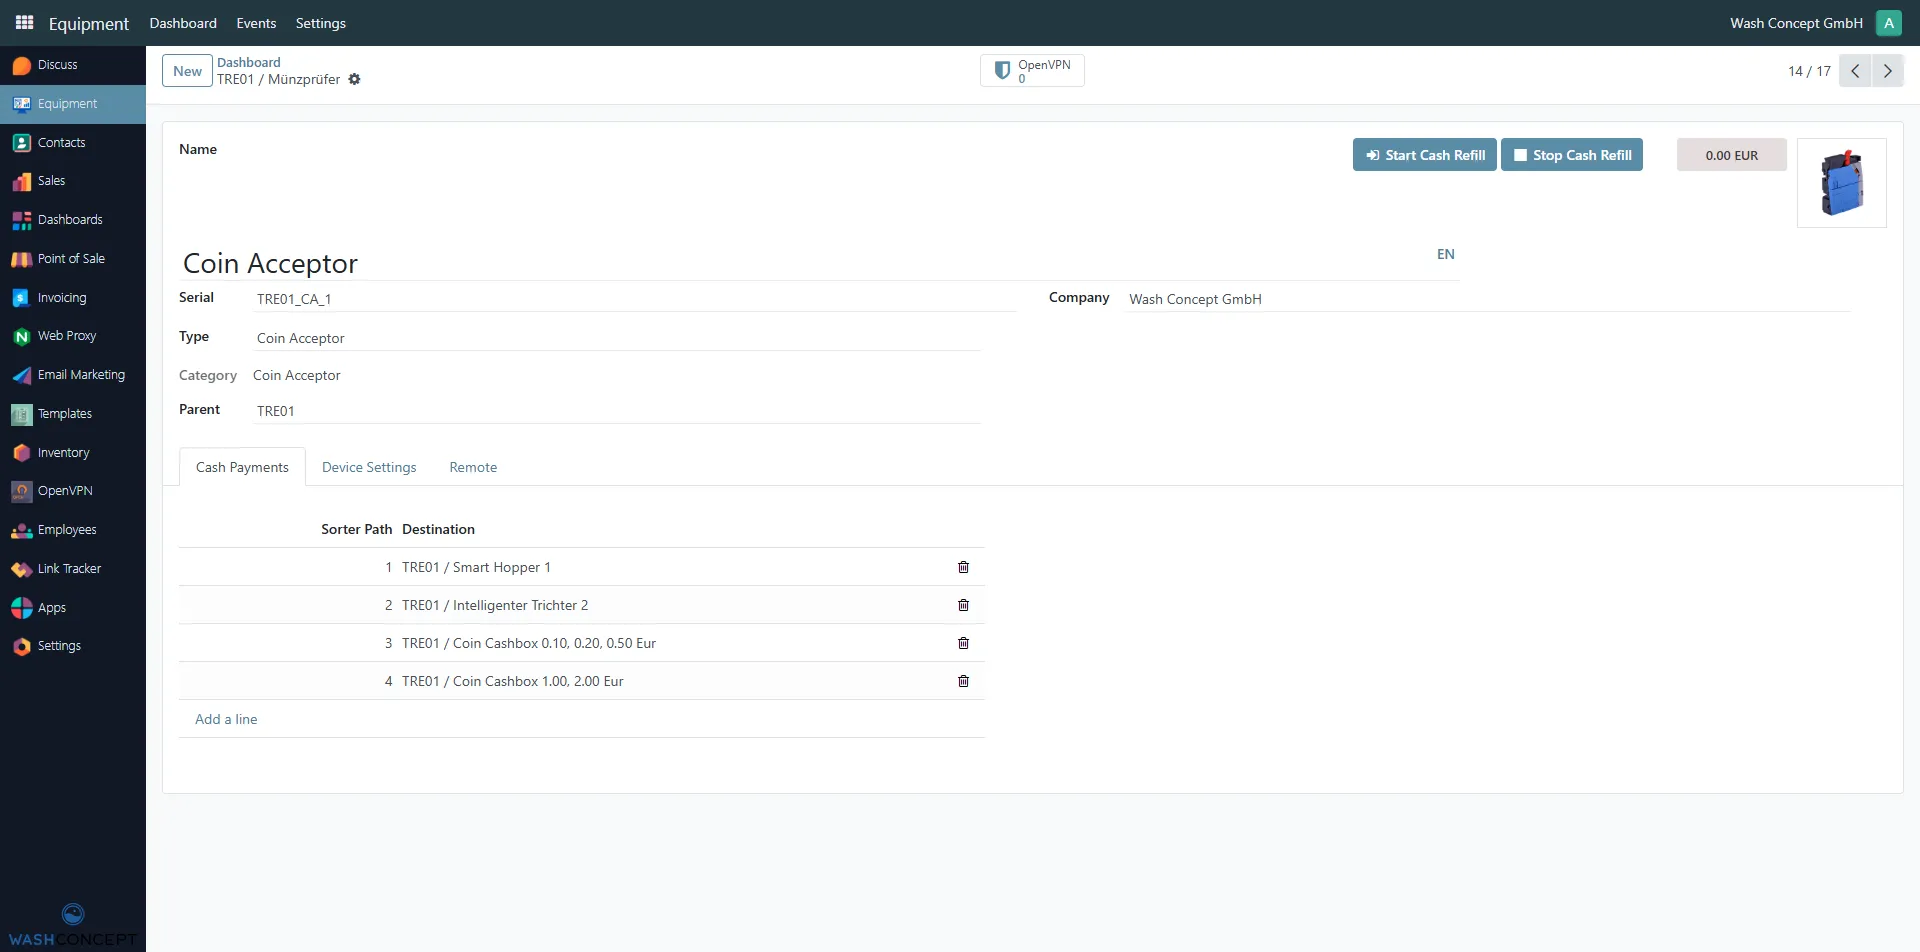Delete the Smart Hopper 1 row
The height and width of the screenshot is (952, 1920).
(963, 567)
